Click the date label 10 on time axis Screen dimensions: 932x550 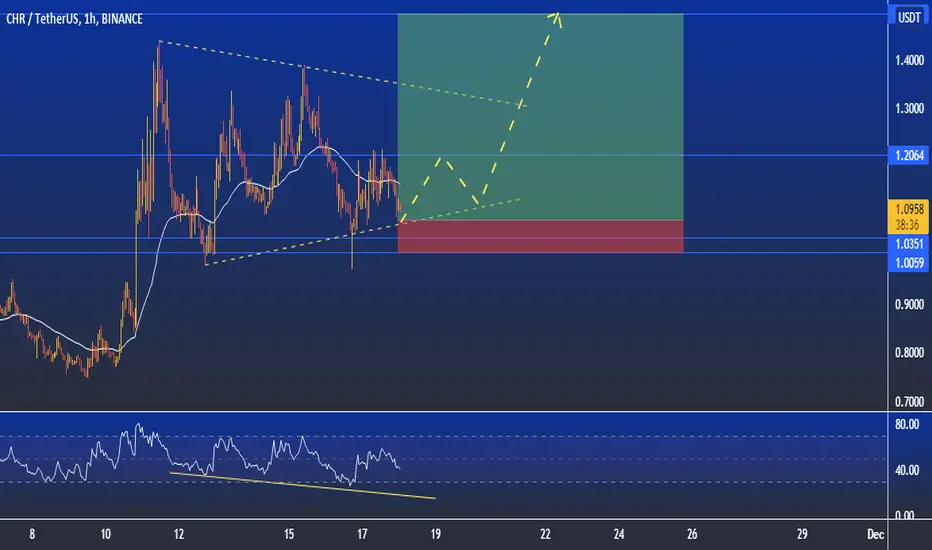point(105,534)
